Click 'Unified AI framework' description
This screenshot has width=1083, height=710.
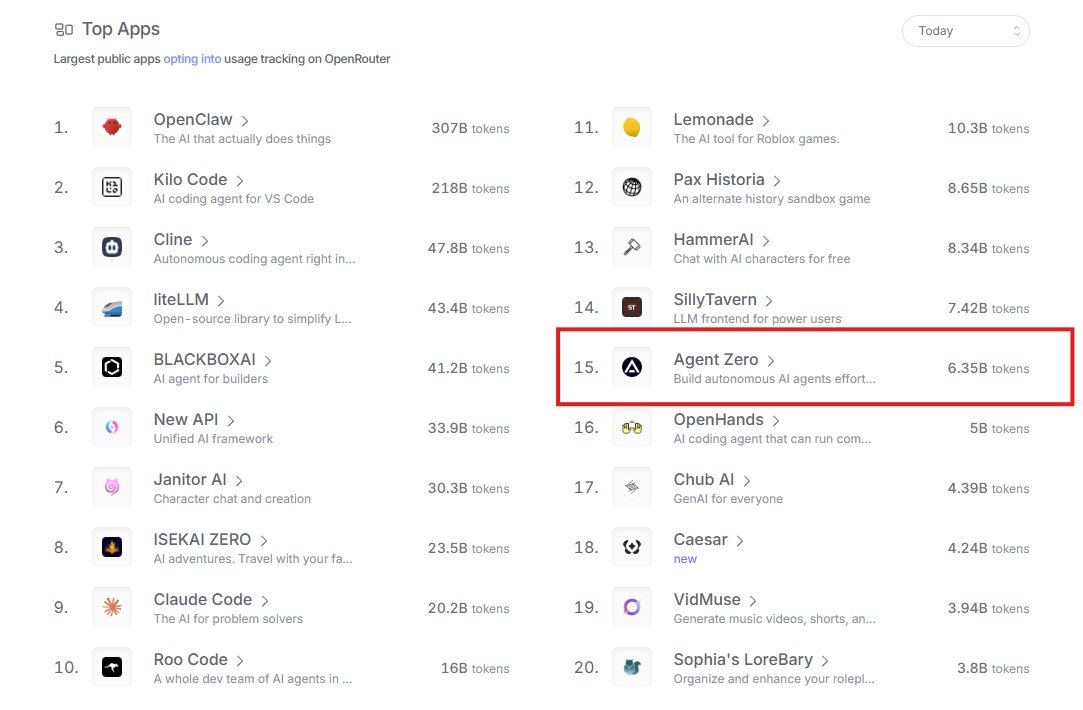[213, 439]
